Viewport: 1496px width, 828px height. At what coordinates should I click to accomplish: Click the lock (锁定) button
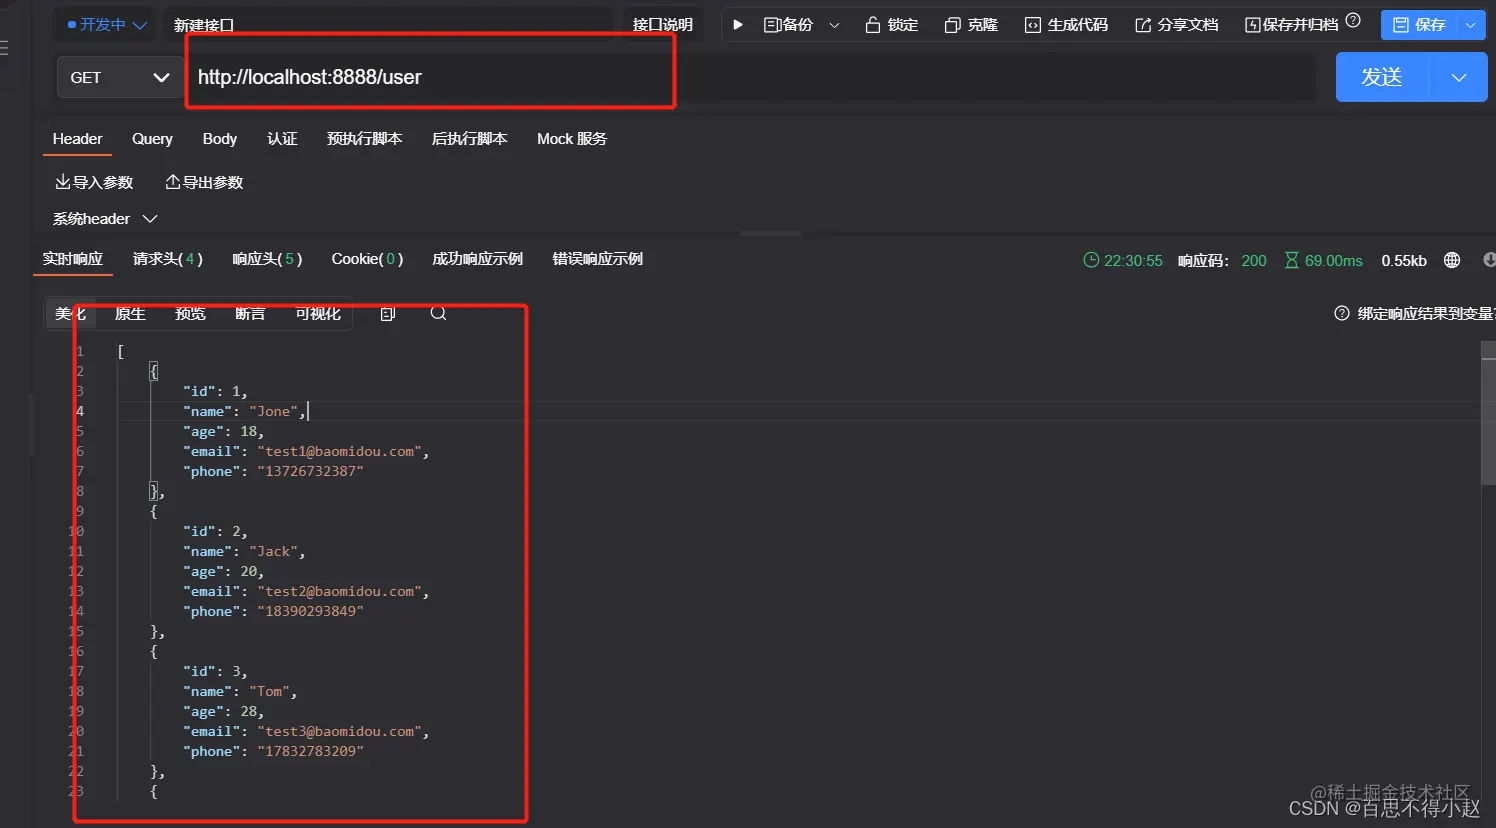click(891, 25)
